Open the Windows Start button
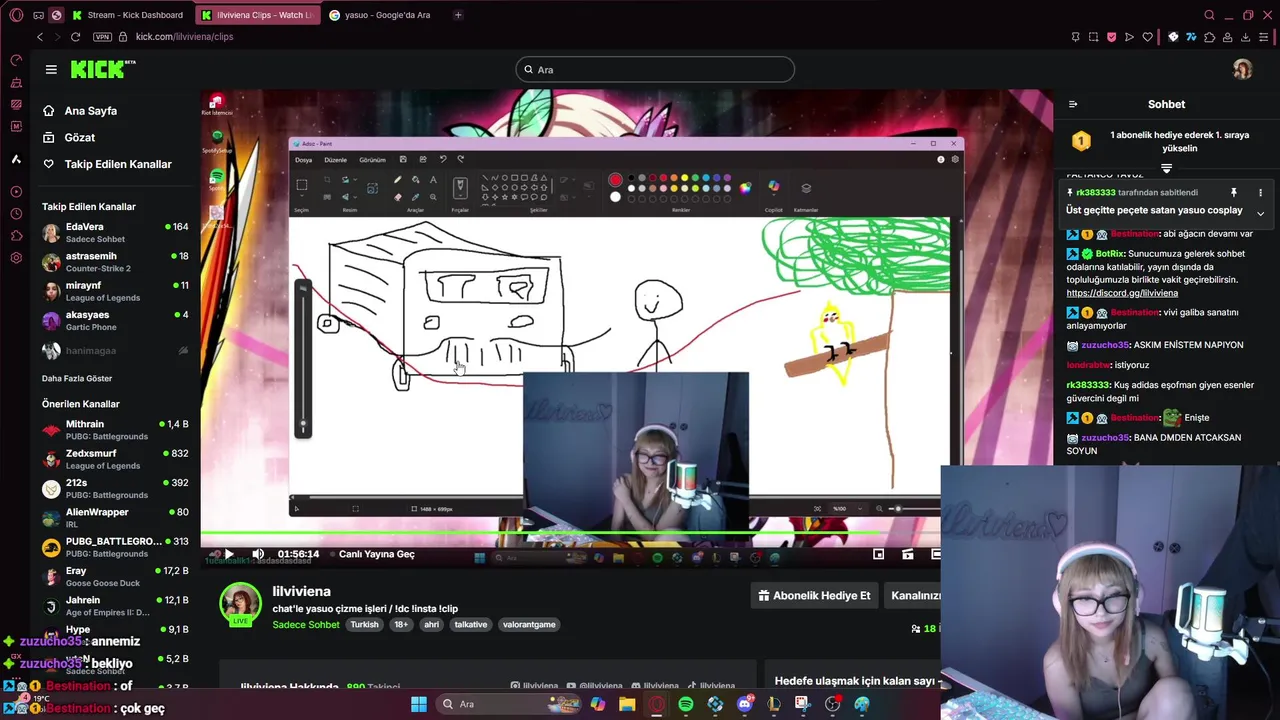This screenshot has width=1280, height=720. coord(419,704)
